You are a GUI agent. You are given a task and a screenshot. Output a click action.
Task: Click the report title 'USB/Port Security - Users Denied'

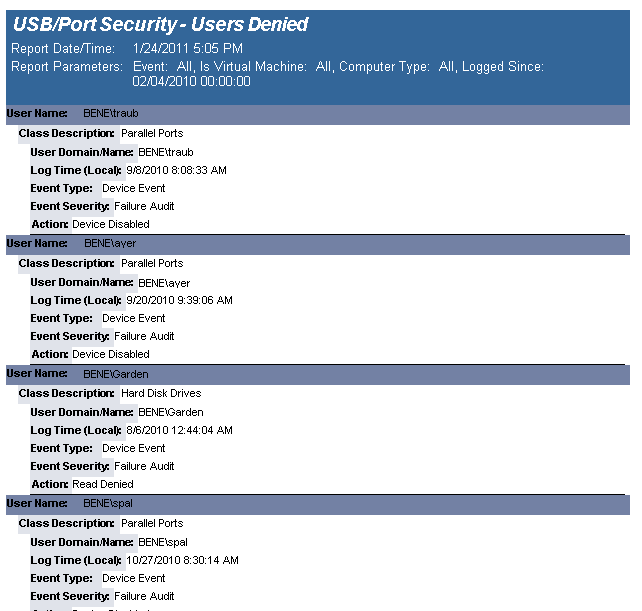[x=160, y=25]
